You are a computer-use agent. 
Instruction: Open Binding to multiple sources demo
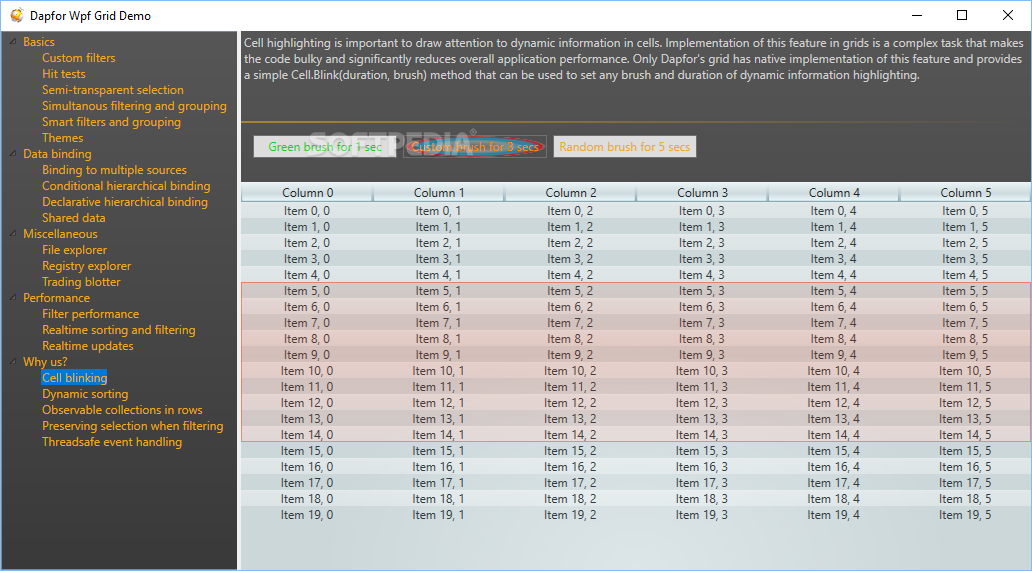(x=114, y=170)
